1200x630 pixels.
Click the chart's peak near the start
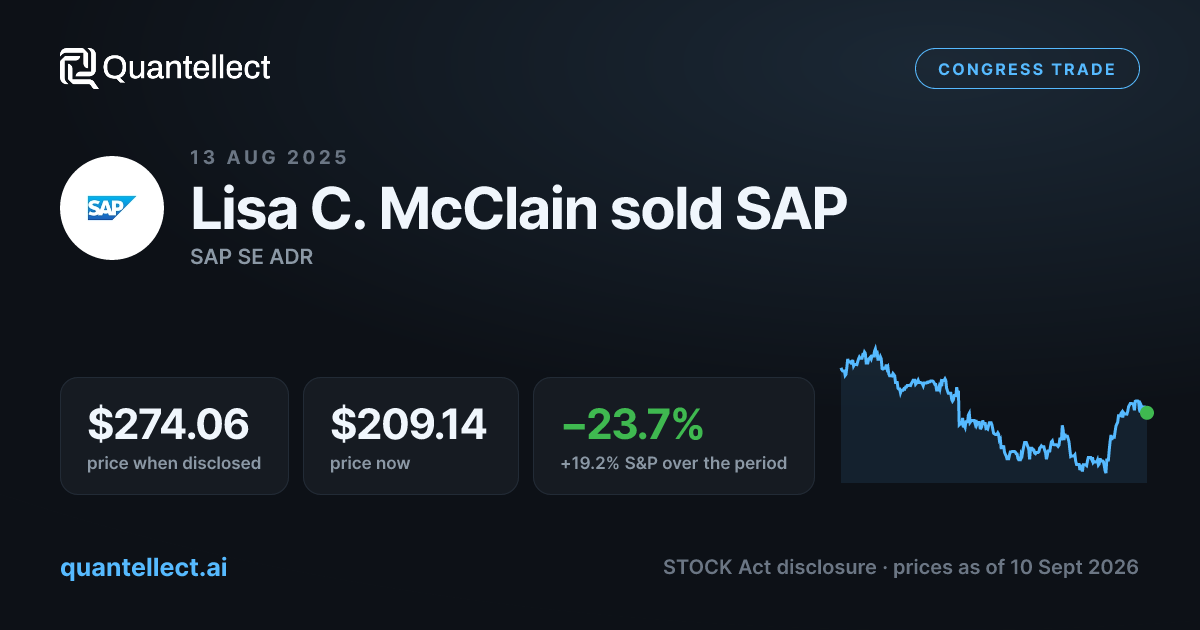876,348
